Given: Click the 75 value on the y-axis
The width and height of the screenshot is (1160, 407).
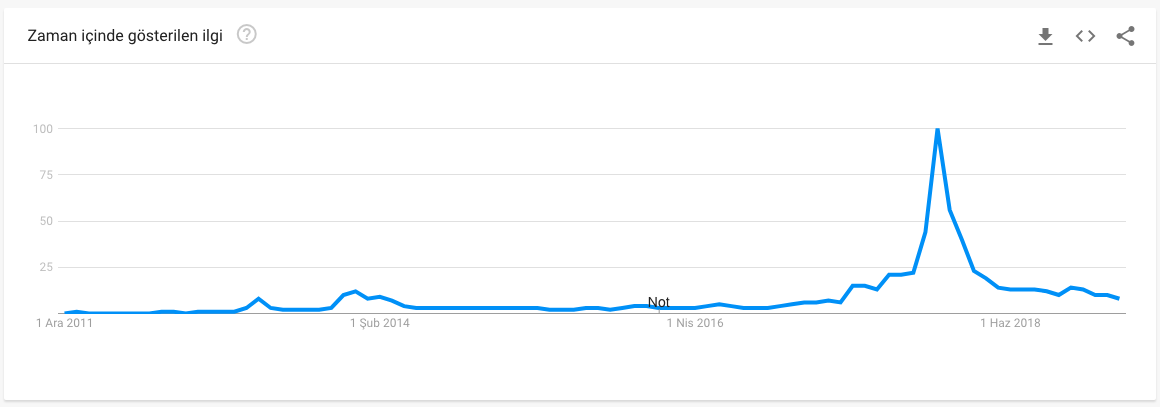Looking at the screenshot, I should [48, 175].
